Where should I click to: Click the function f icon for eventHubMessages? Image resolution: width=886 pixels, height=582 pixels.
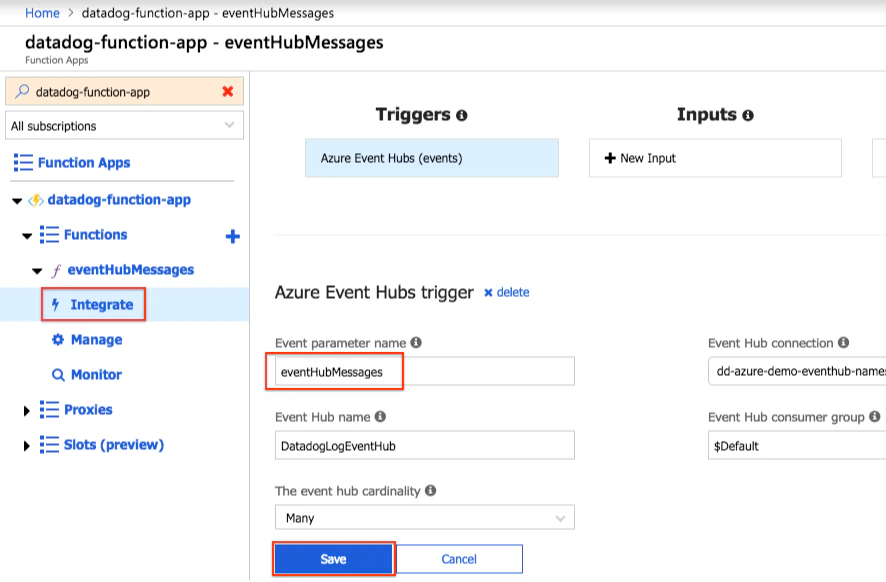(56, 271)
